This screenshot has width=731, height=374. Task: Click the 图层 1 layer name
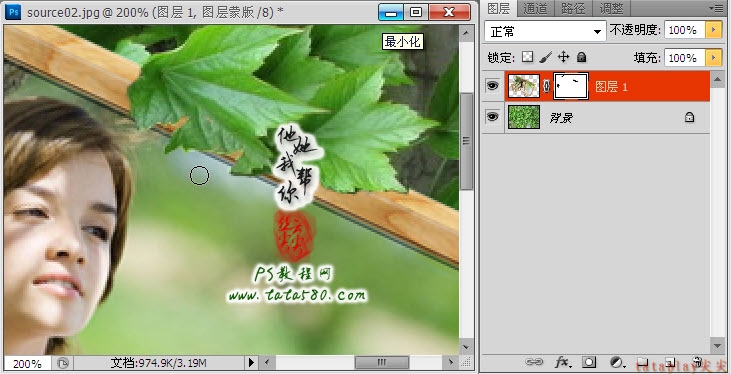[611, 87]
